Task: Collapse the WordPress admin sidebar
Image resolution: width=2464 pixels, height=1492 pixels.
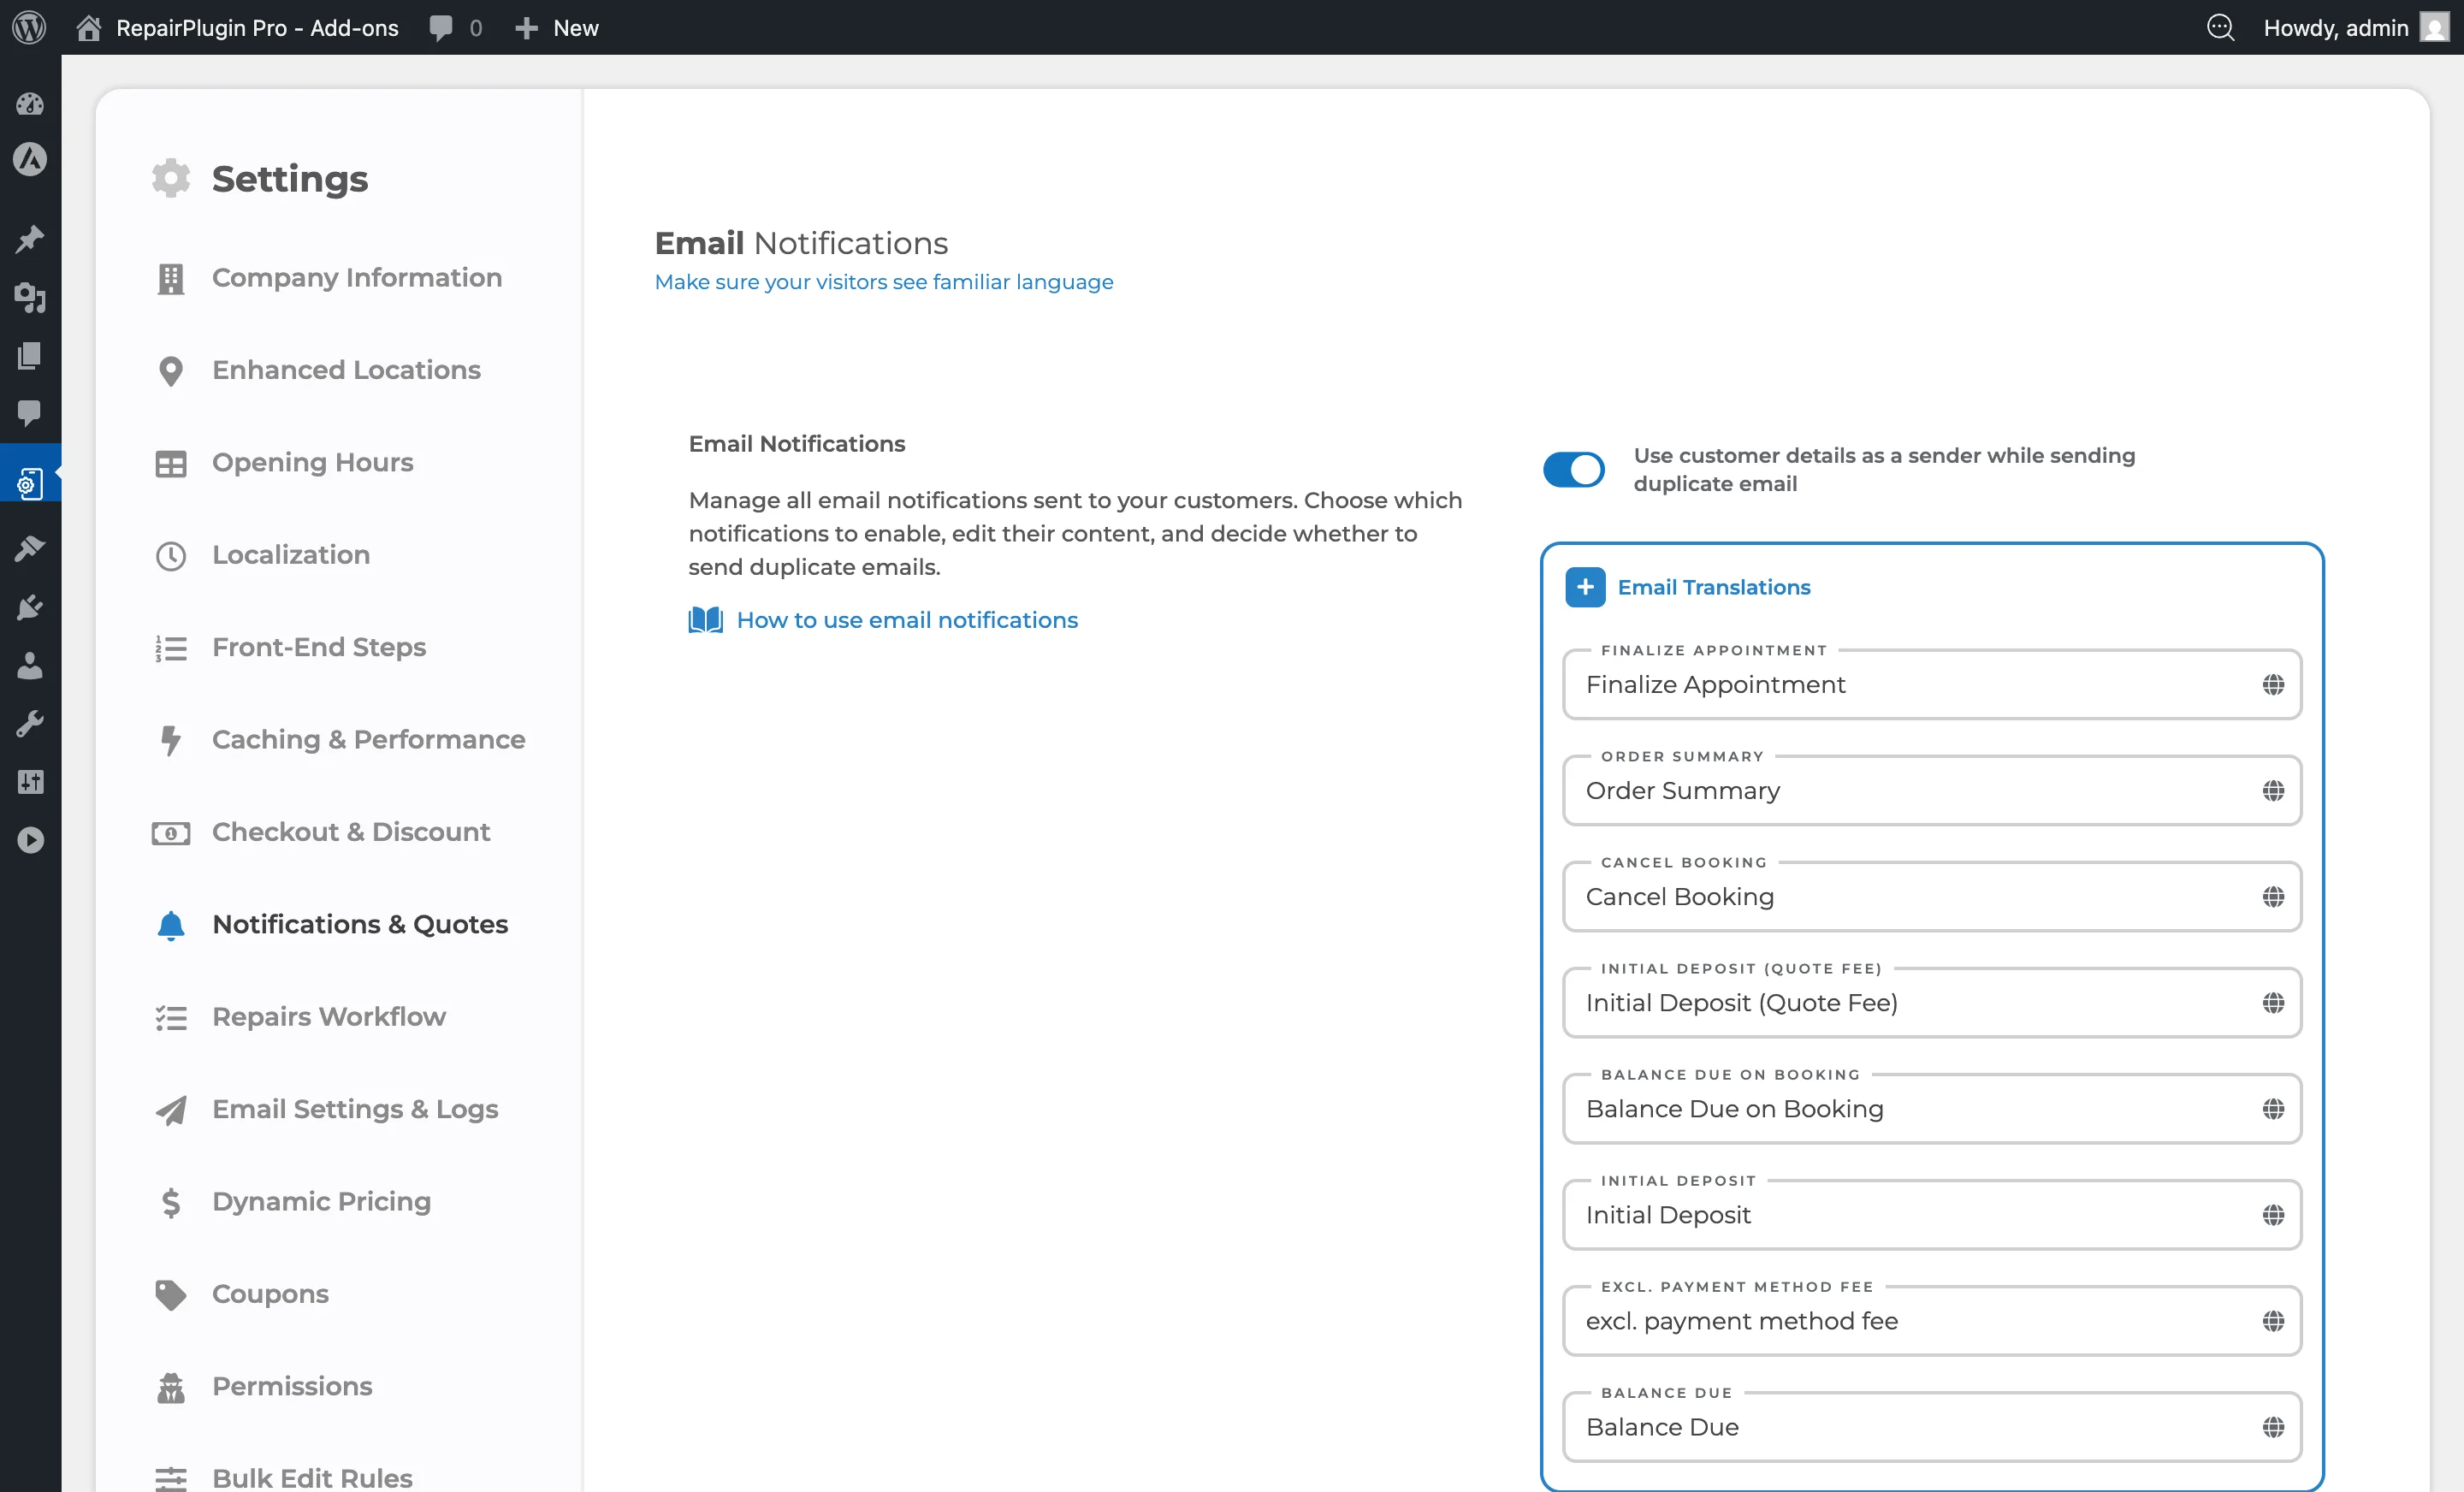Action: point(31,839)
